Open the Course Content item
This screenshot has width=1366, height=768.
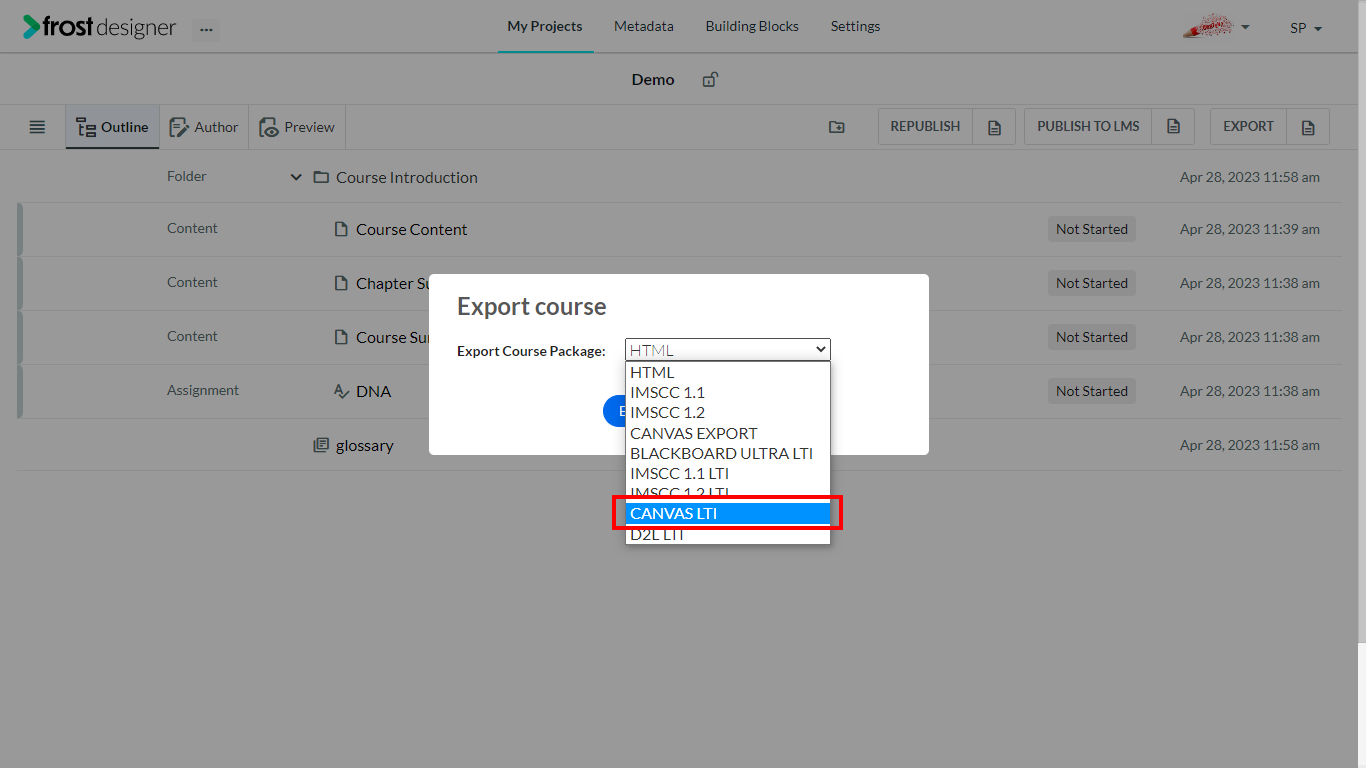pos(412,229)
